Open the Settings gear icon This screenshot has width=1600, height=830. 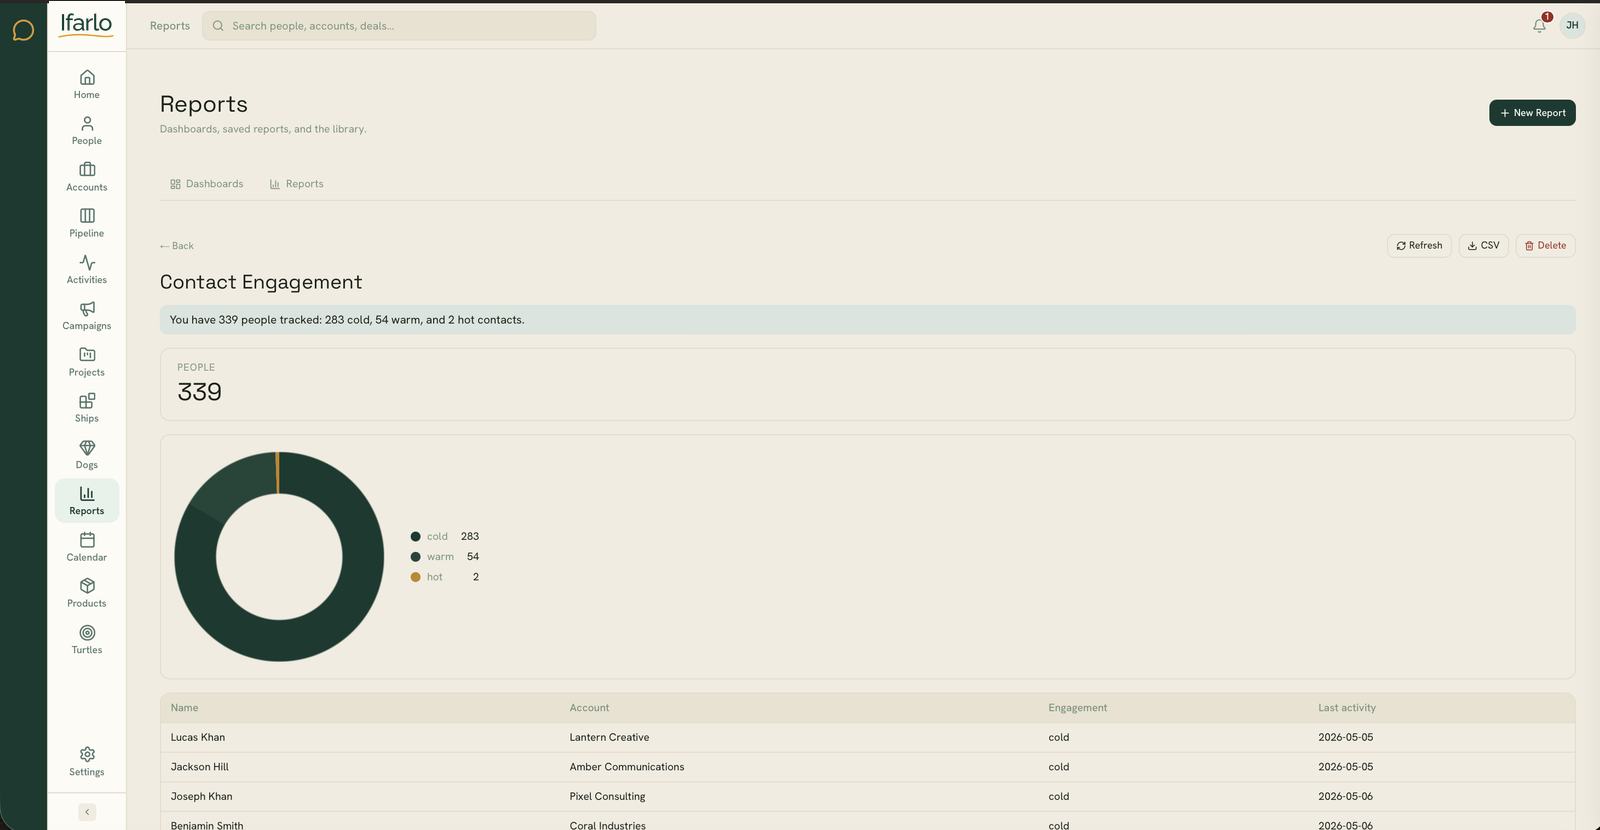[87, 754]
